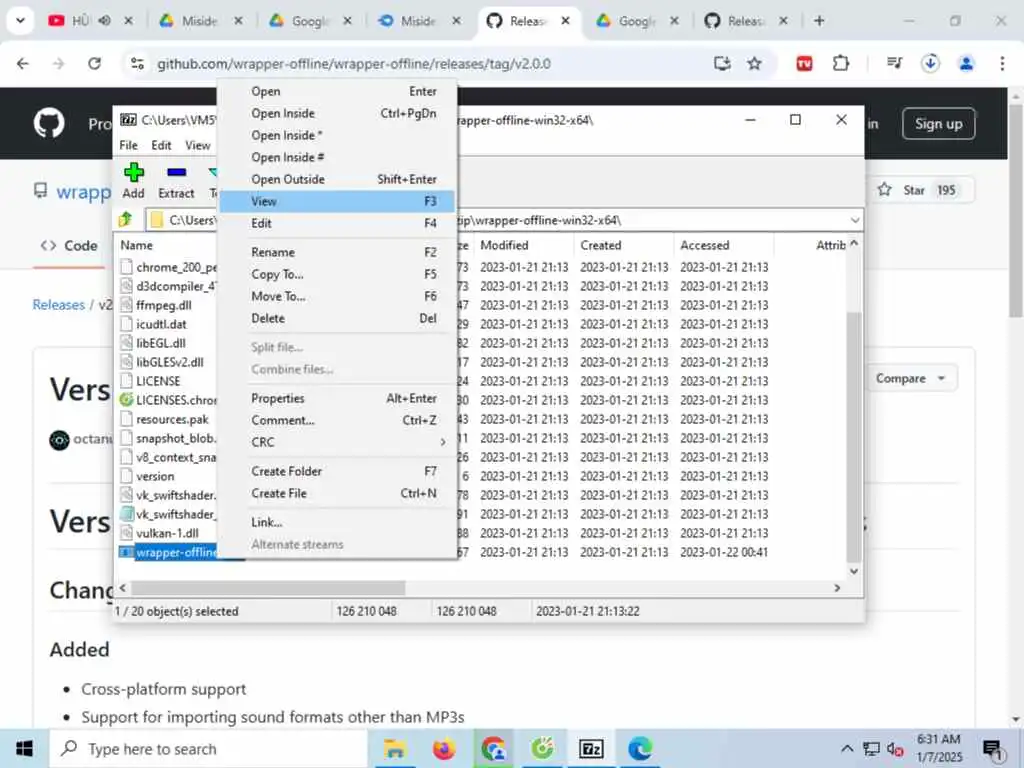
Task: Select Rename in the context menu
Action: [x=338, y=252]
